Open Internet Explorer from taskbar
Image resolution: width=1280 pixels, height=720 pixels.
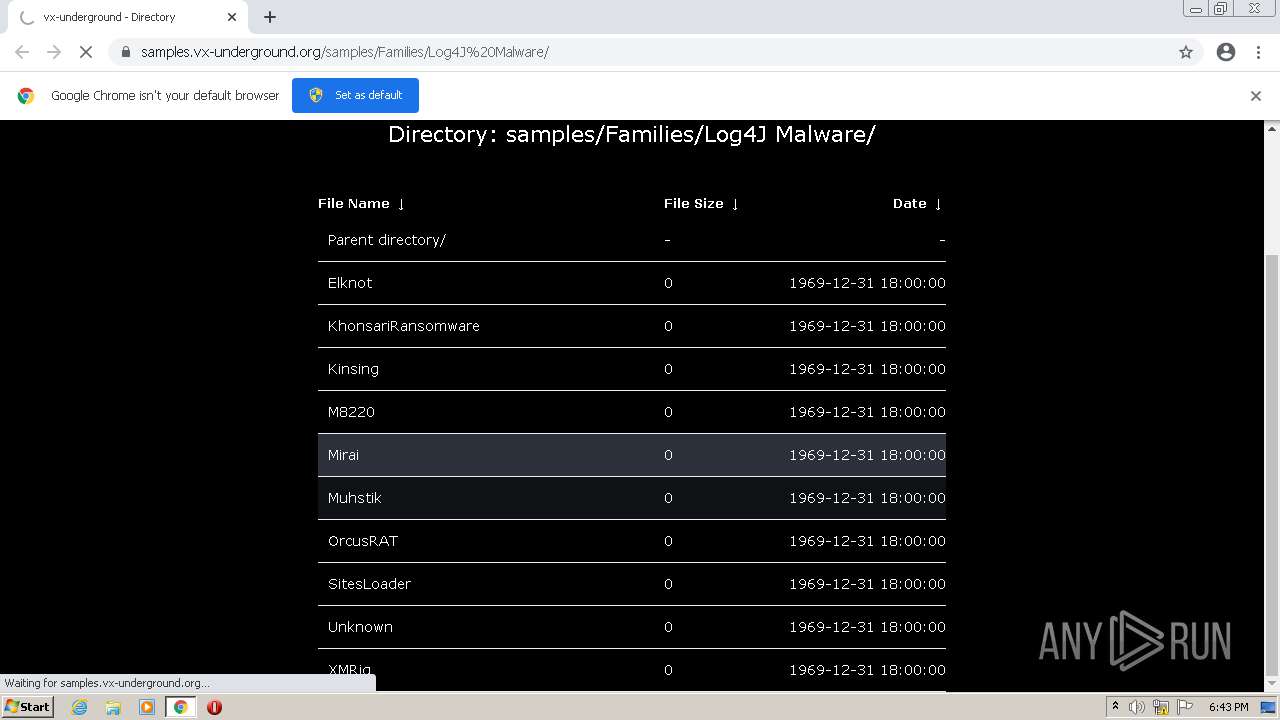point(79,707)
